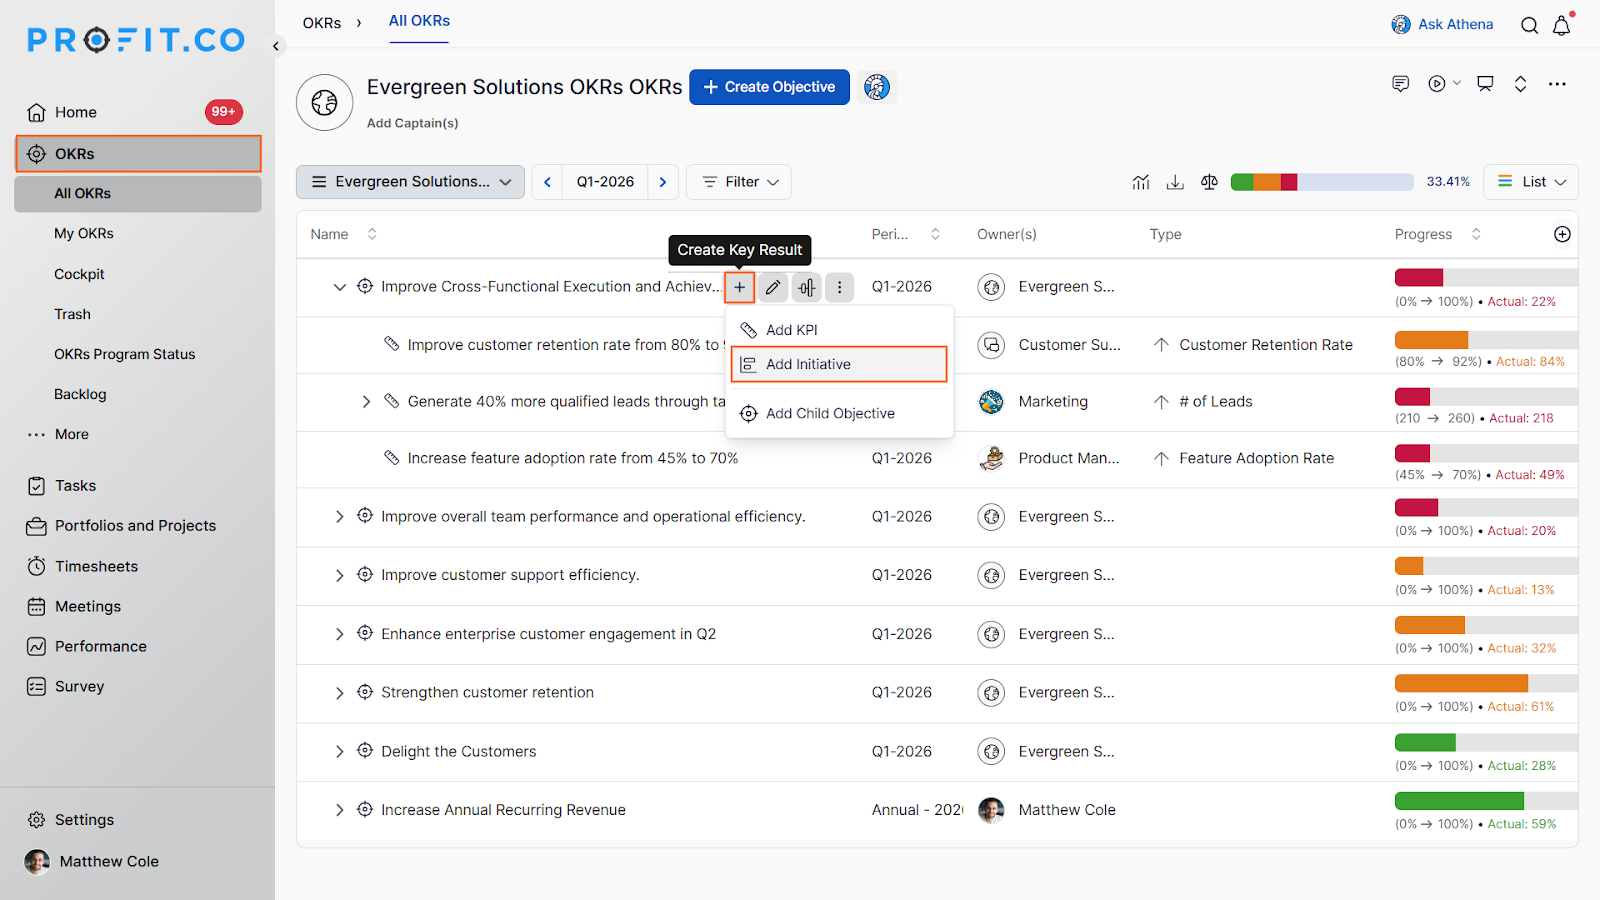Click the search magnifier icon
Viewport: 1600px width, 900px height.
(x=1529, y=26)
